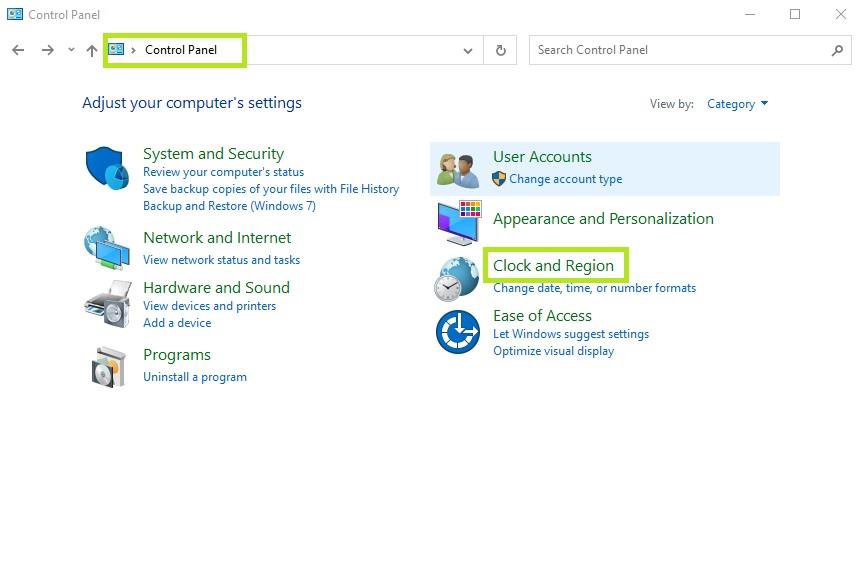
Task: Click the System and Security shield icon
Action: pyautogui.click(x=107, y=168)
